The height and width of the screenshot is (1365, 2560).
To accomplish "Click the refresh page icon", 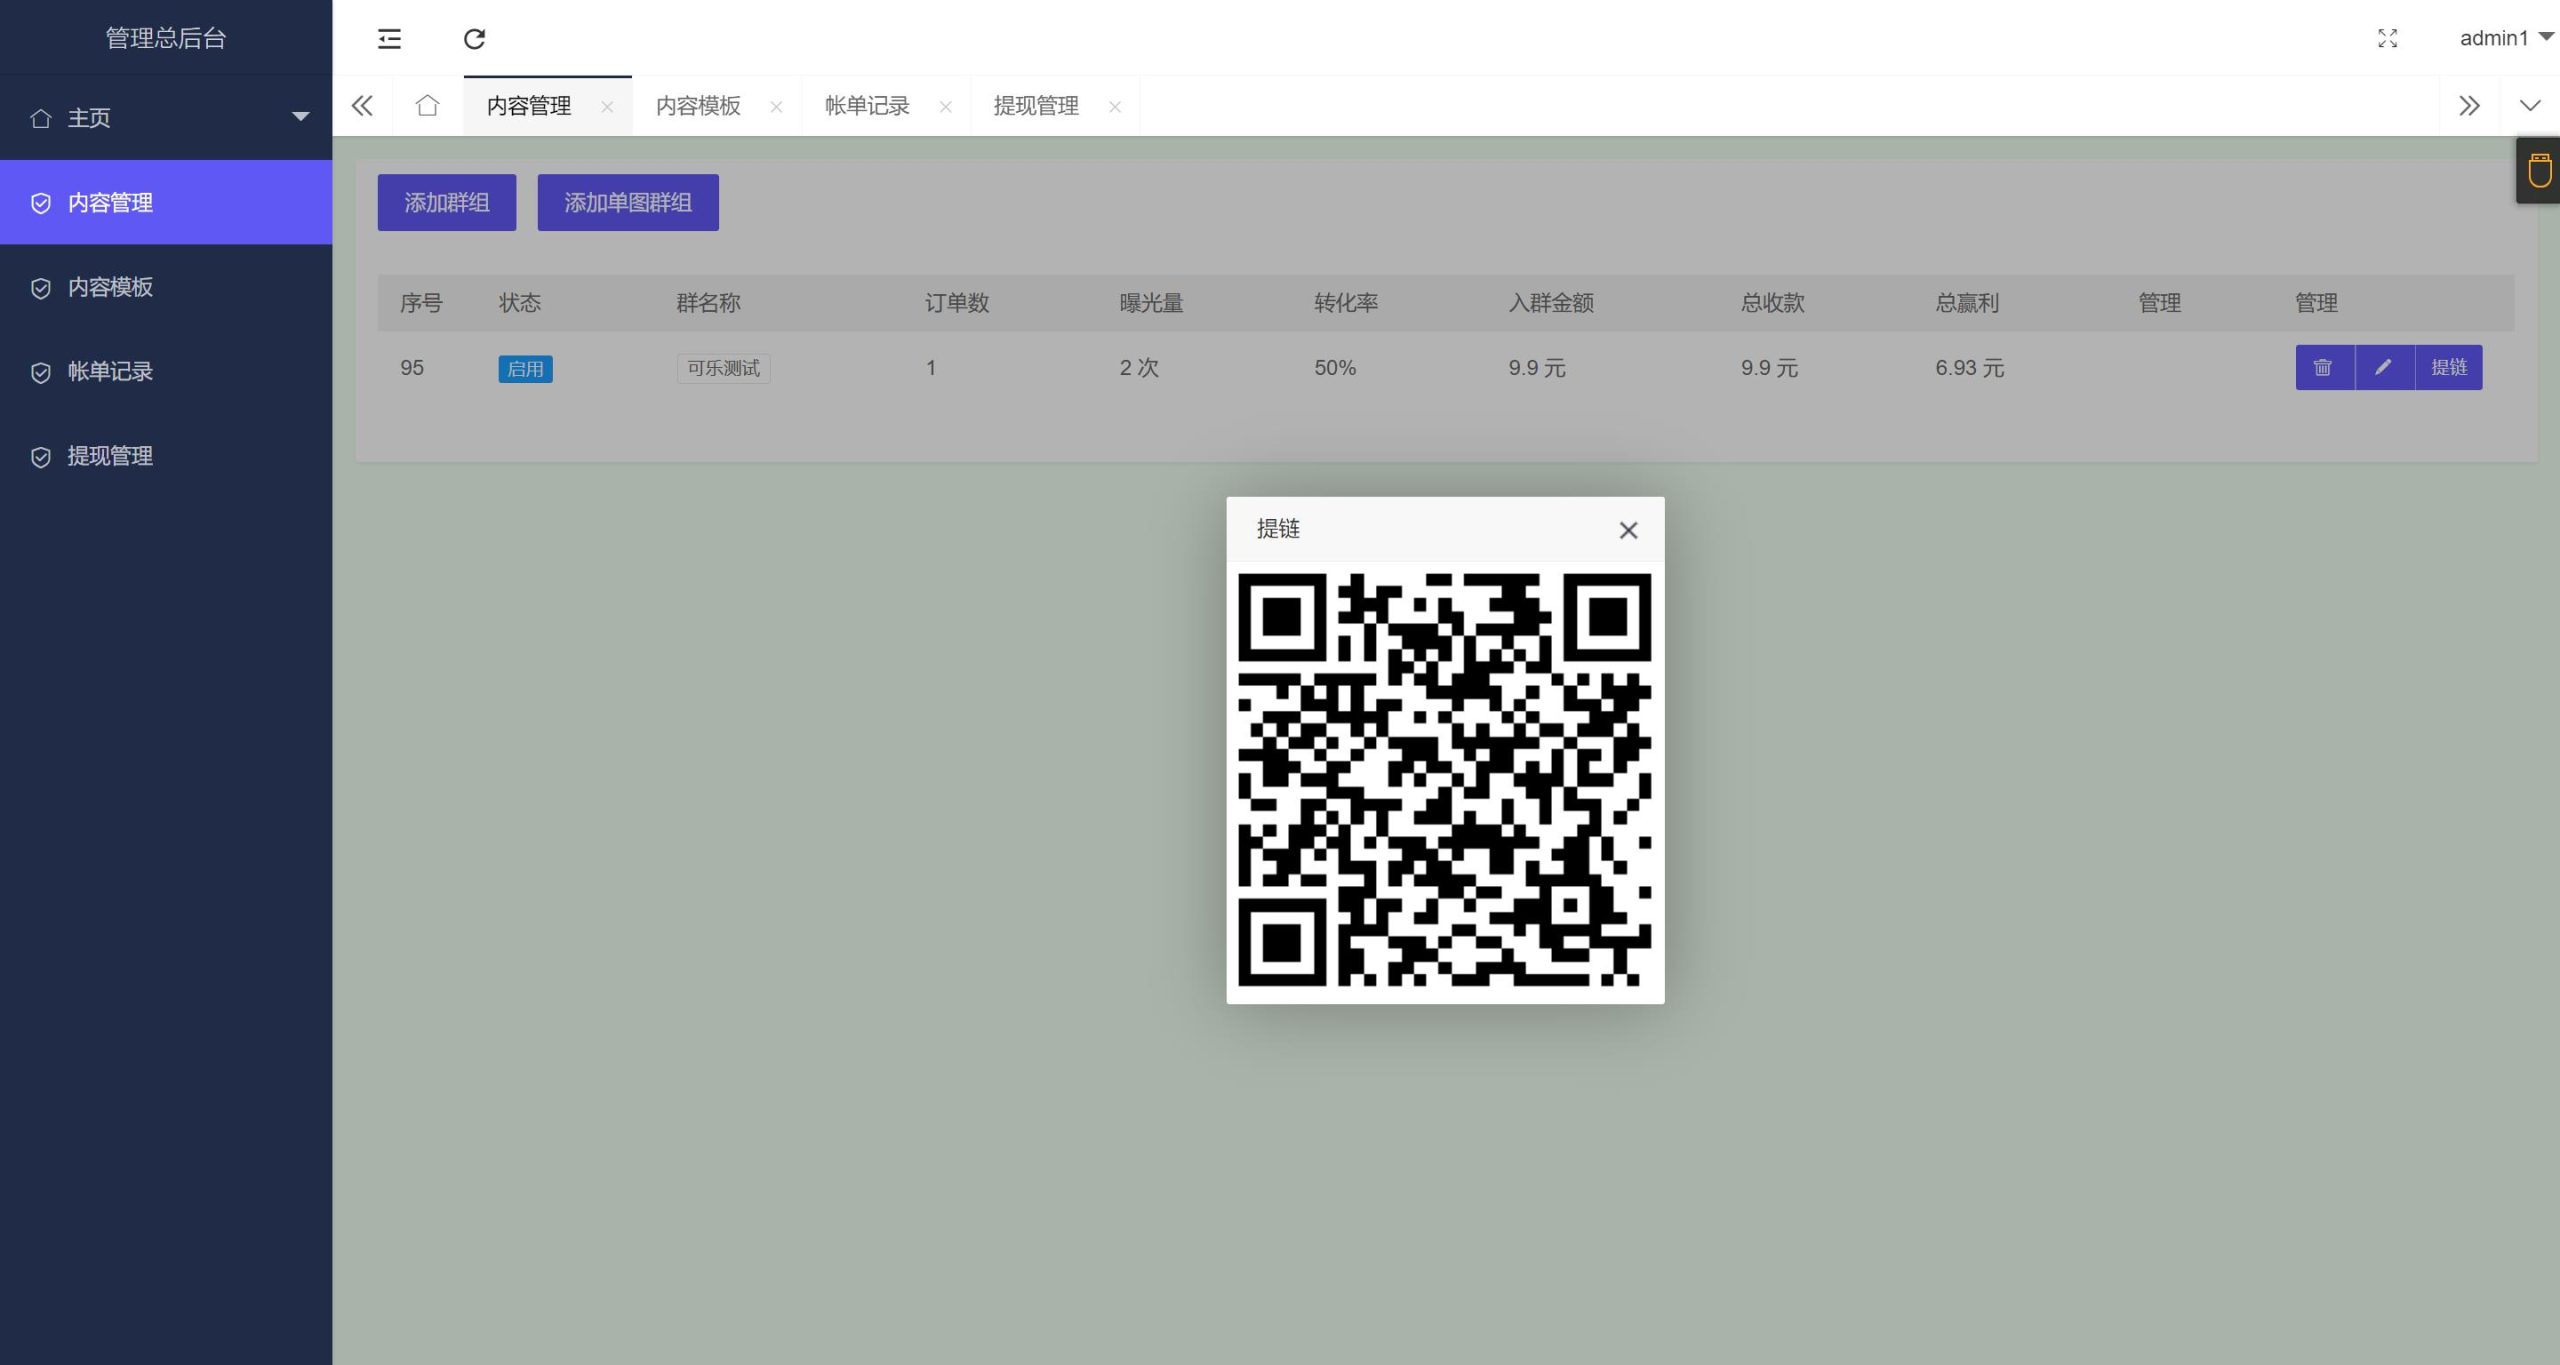I will (x=474, y=38).
